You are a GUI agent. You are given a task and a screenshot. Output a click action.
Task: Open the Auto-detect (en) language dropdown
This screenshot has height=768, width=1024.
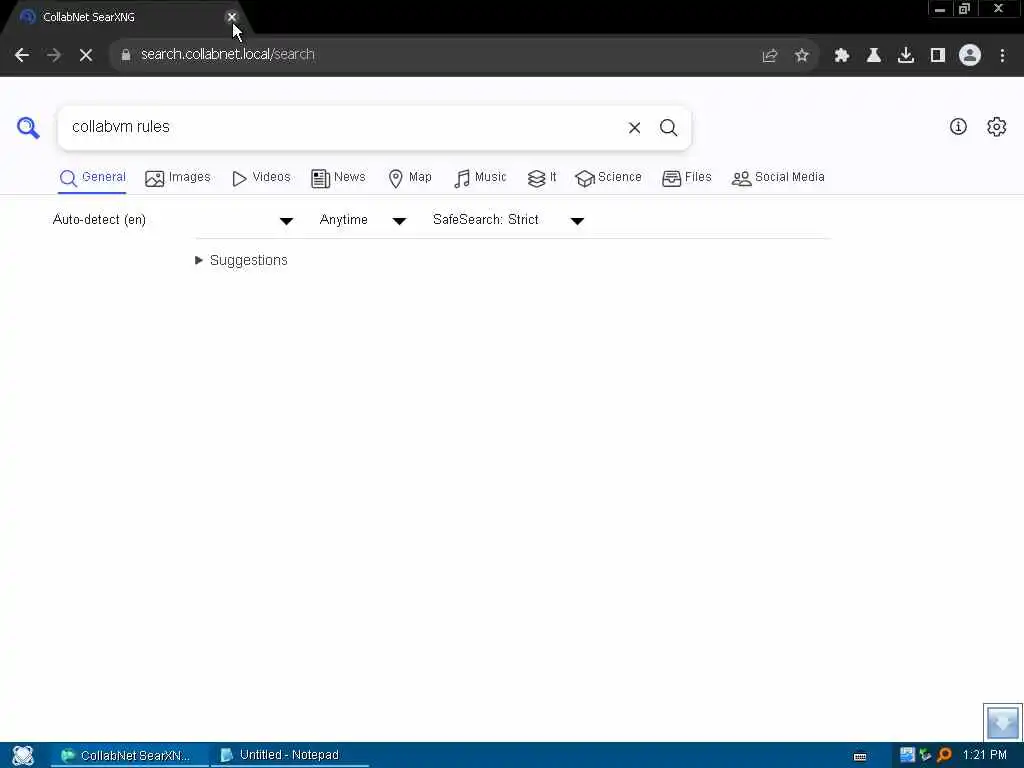coord(172,220)
